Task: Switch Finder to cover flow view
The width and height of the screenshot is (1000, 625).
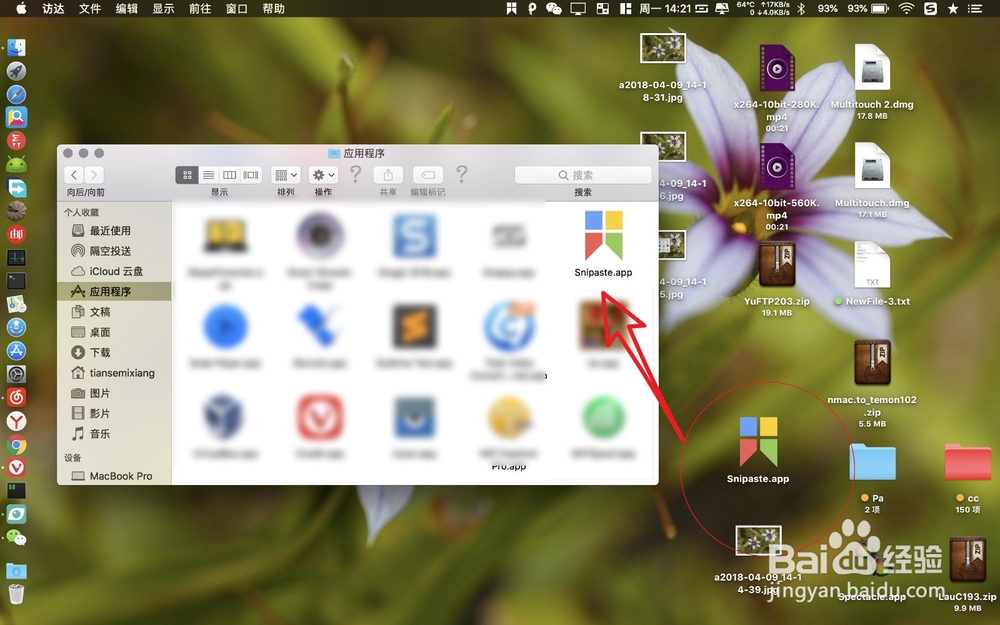Action: coord(251,175)
